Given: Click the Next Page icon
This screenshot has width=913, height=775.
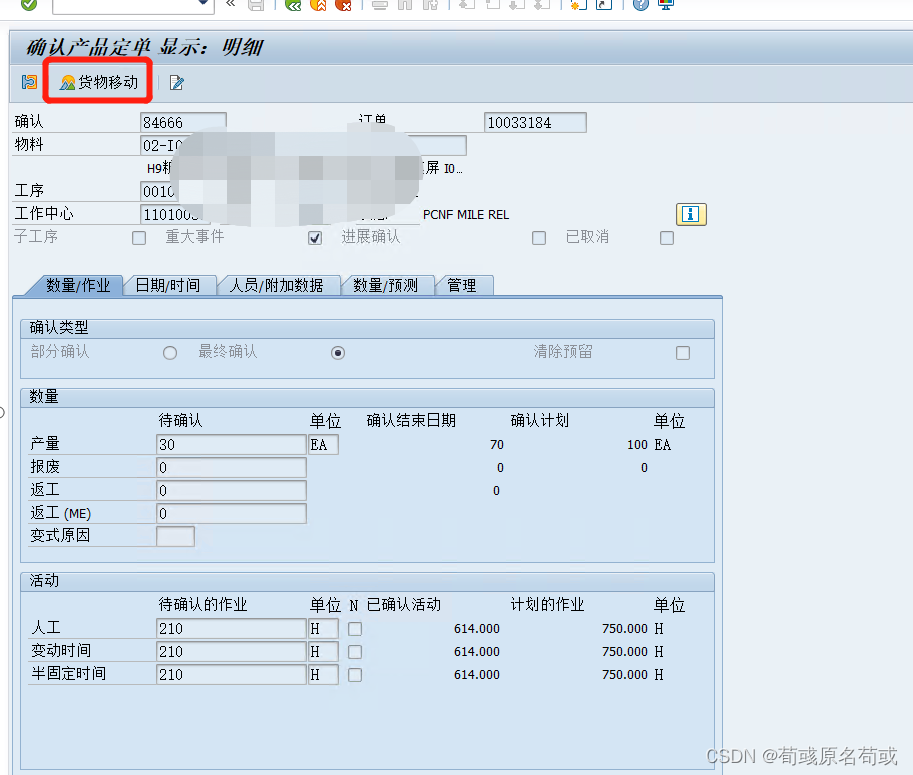Looking at the screenshot, I should click(x=517, y=5).
